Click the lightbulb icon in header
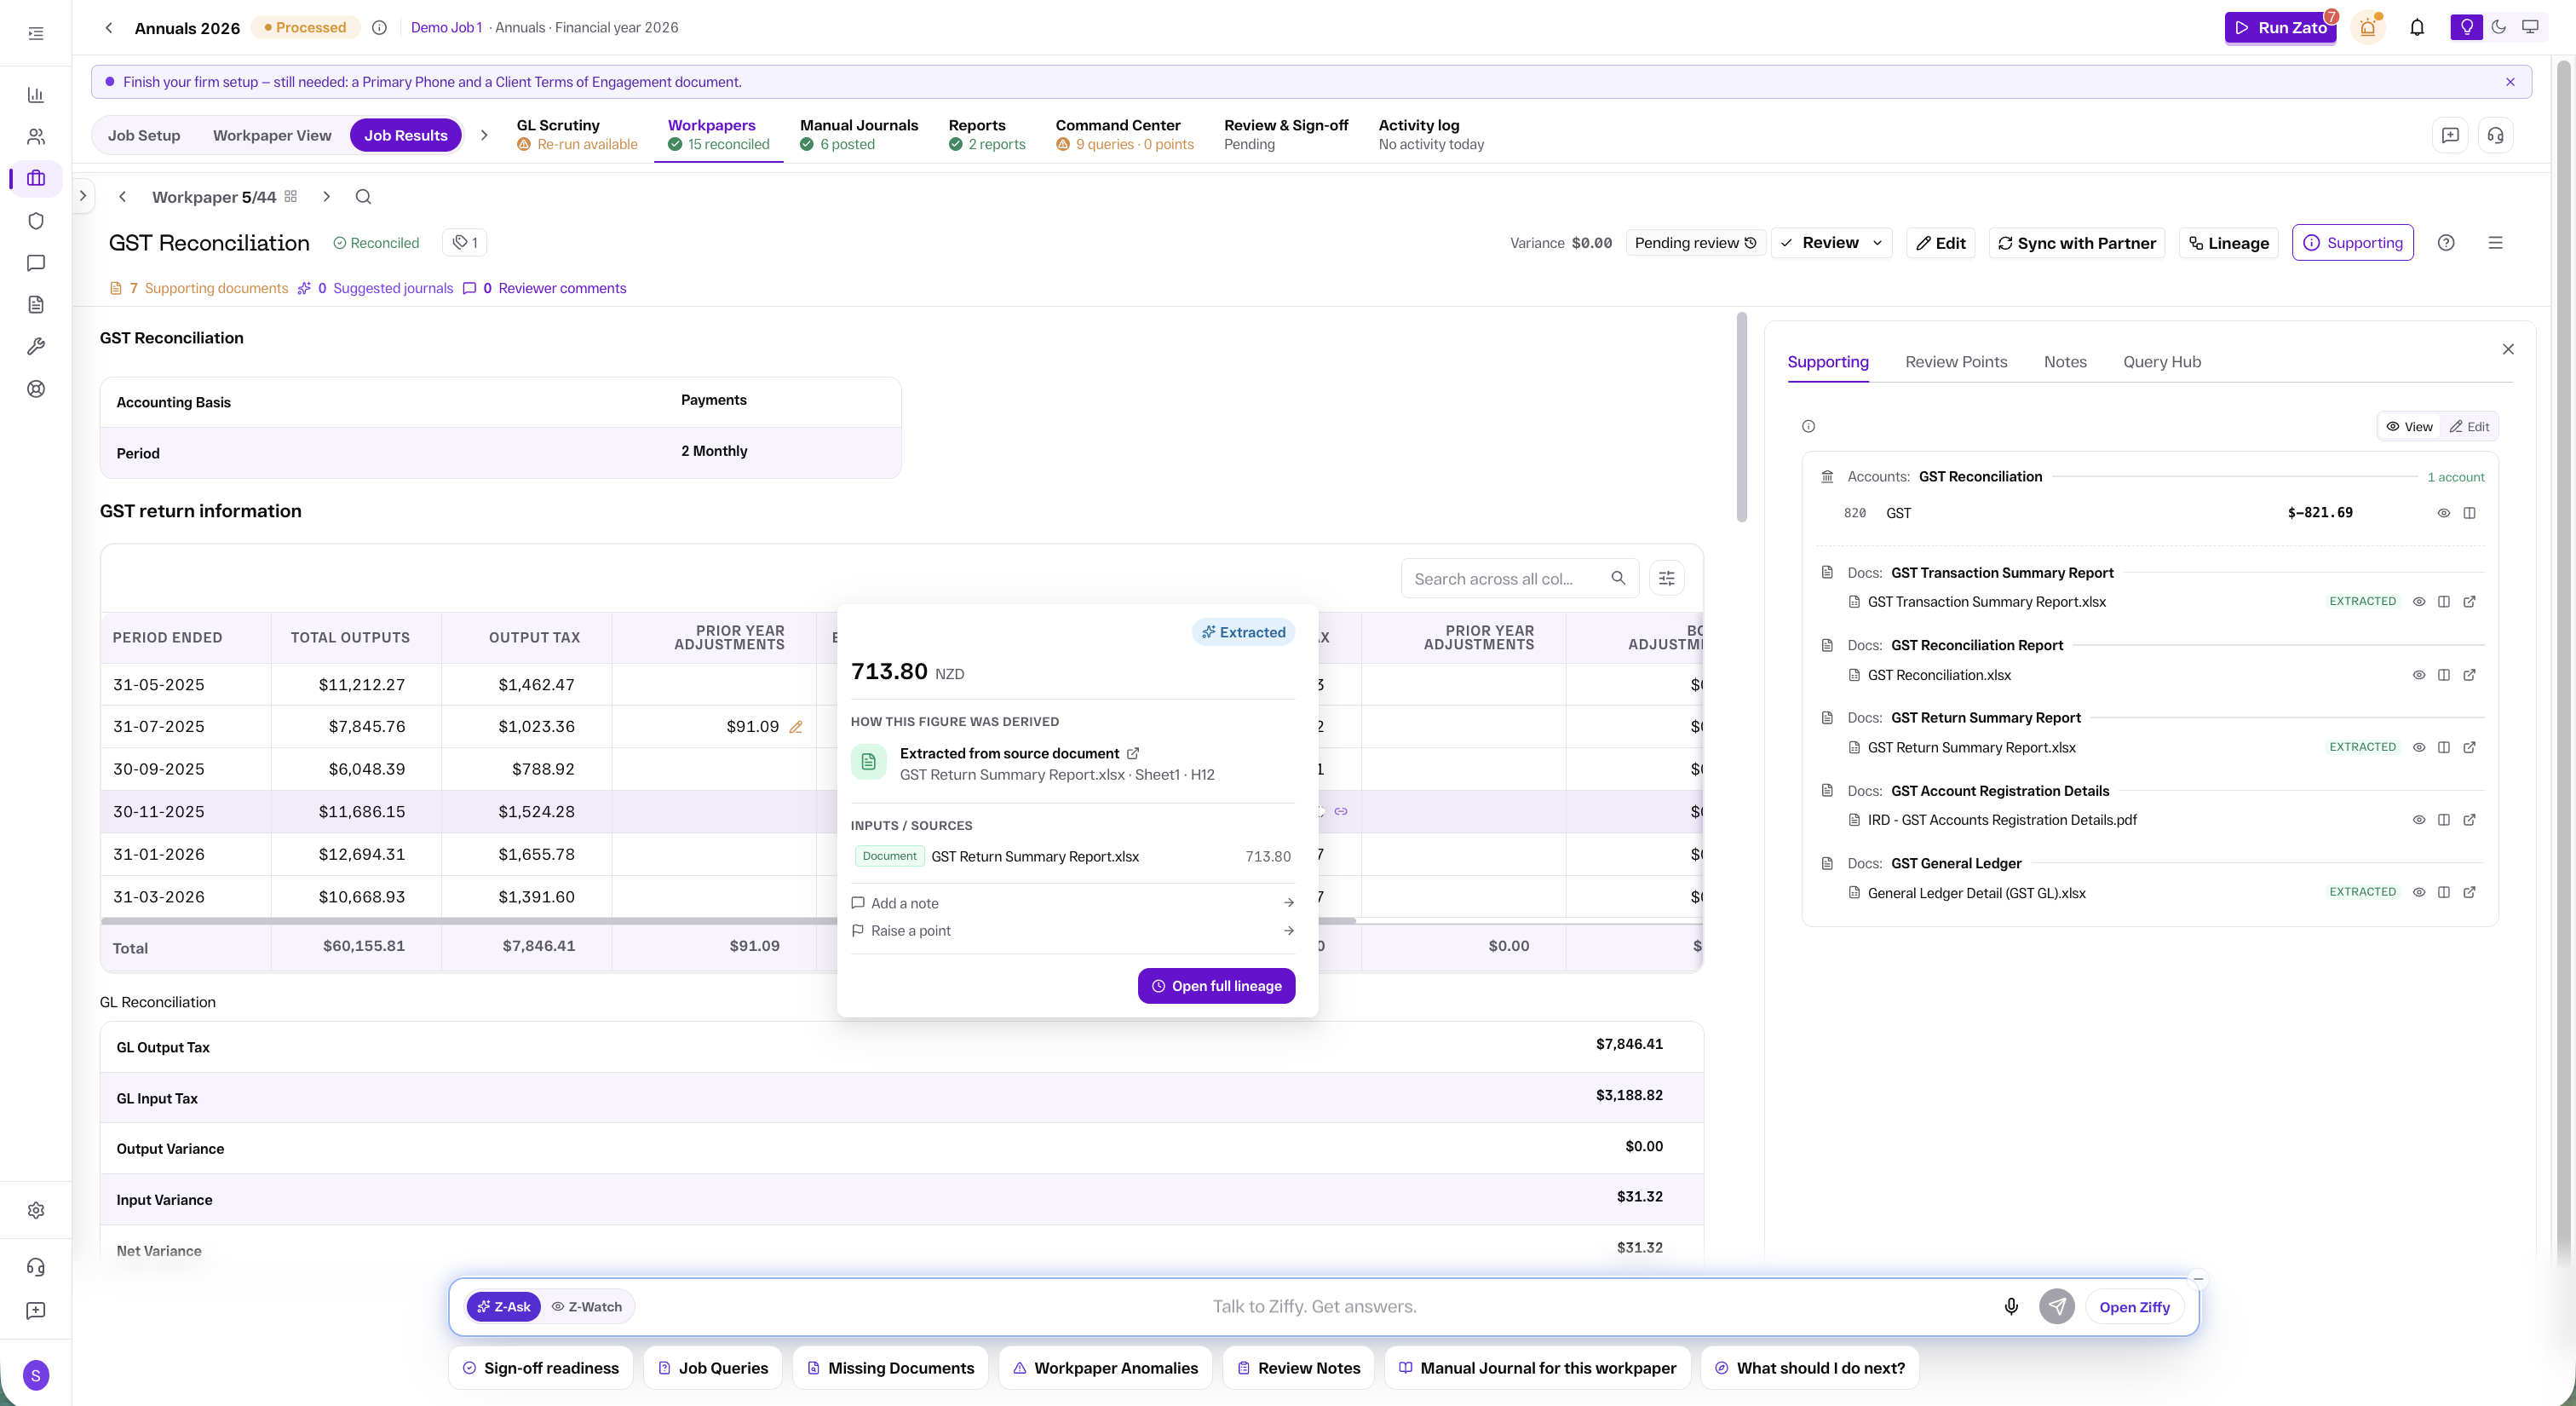 click(x=2466, y=27)
